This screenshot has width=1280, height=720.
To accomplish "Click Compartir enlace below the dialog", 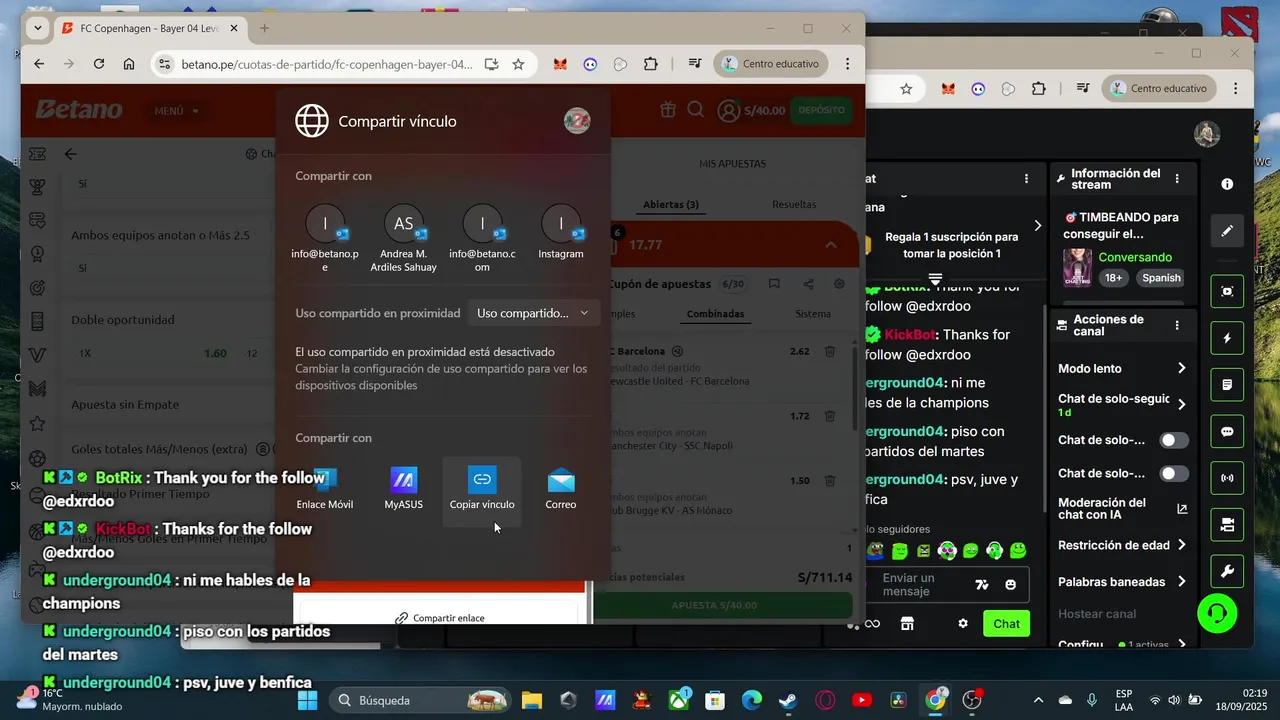I will pyautogui.click(x=439, y=618).
